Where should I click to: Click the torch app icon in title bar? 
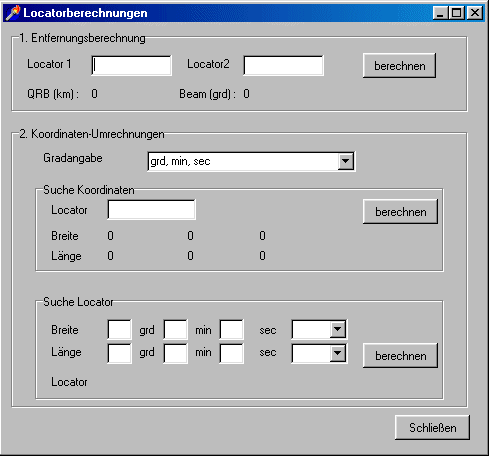click(x=13, y=13)
